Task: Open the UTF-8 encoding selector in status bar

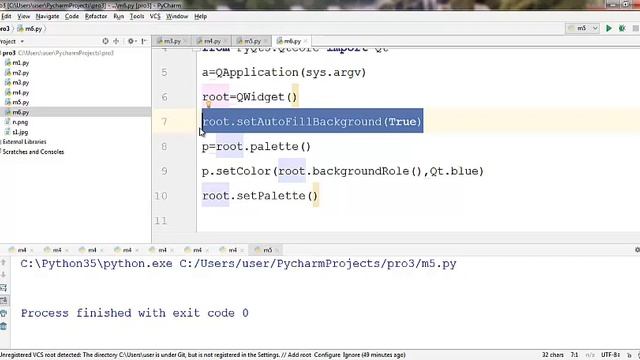Action: [x=611, y=355]
